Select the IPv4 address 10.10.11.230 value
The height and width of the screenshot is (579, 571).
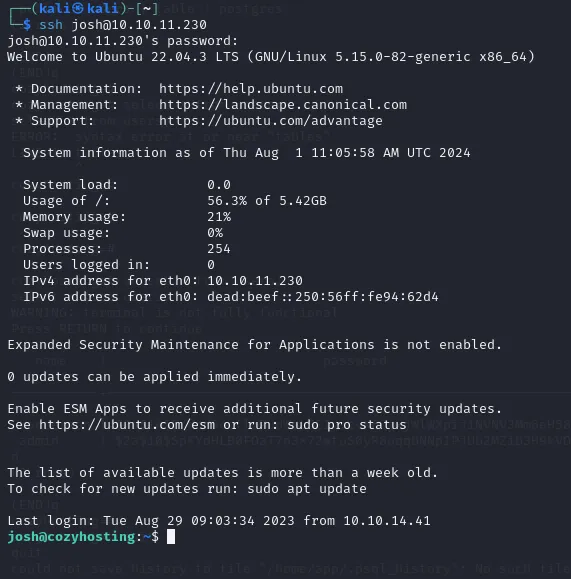point(255,281)
